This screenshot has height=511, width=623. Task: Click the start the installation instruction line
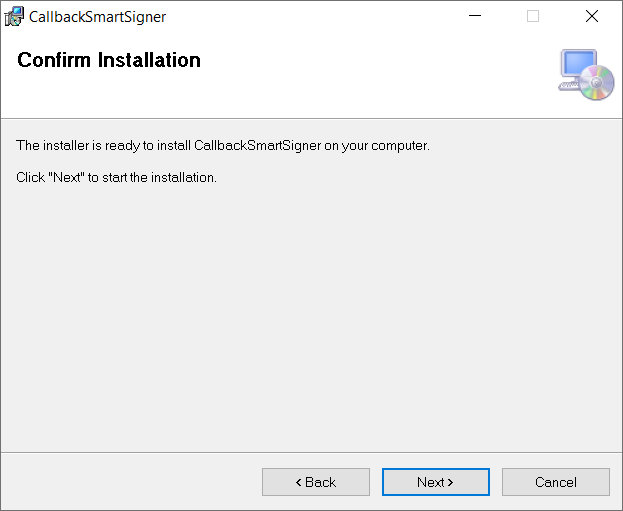116,177
